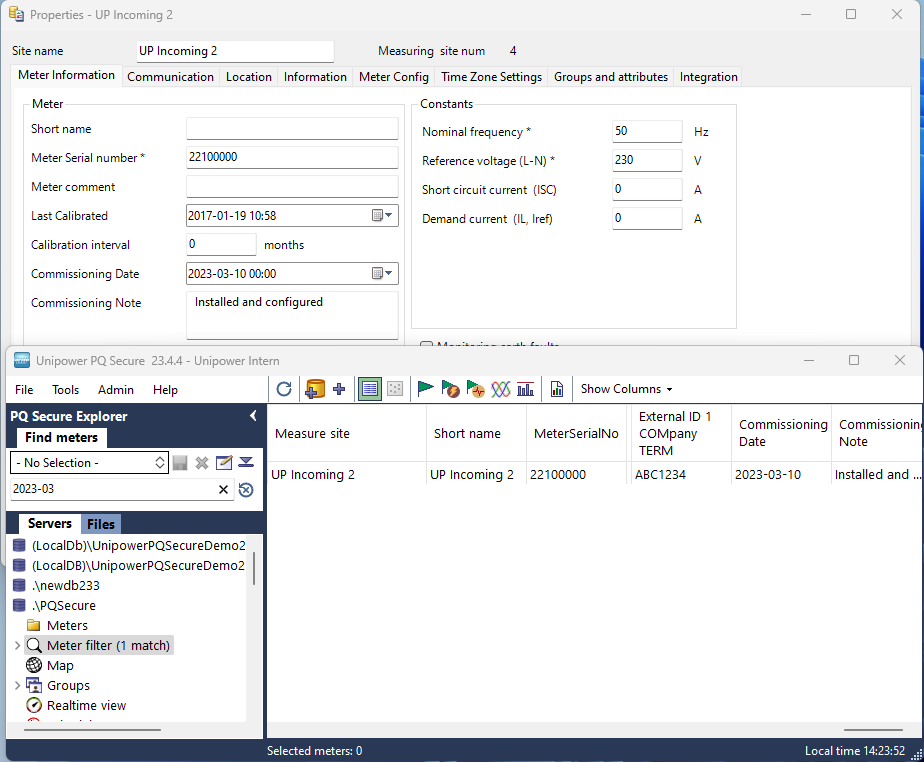Click the collapse filter down-arrow icon
Image resolution: width=924 pixels, height=762 pixels.
pos(246,462)
